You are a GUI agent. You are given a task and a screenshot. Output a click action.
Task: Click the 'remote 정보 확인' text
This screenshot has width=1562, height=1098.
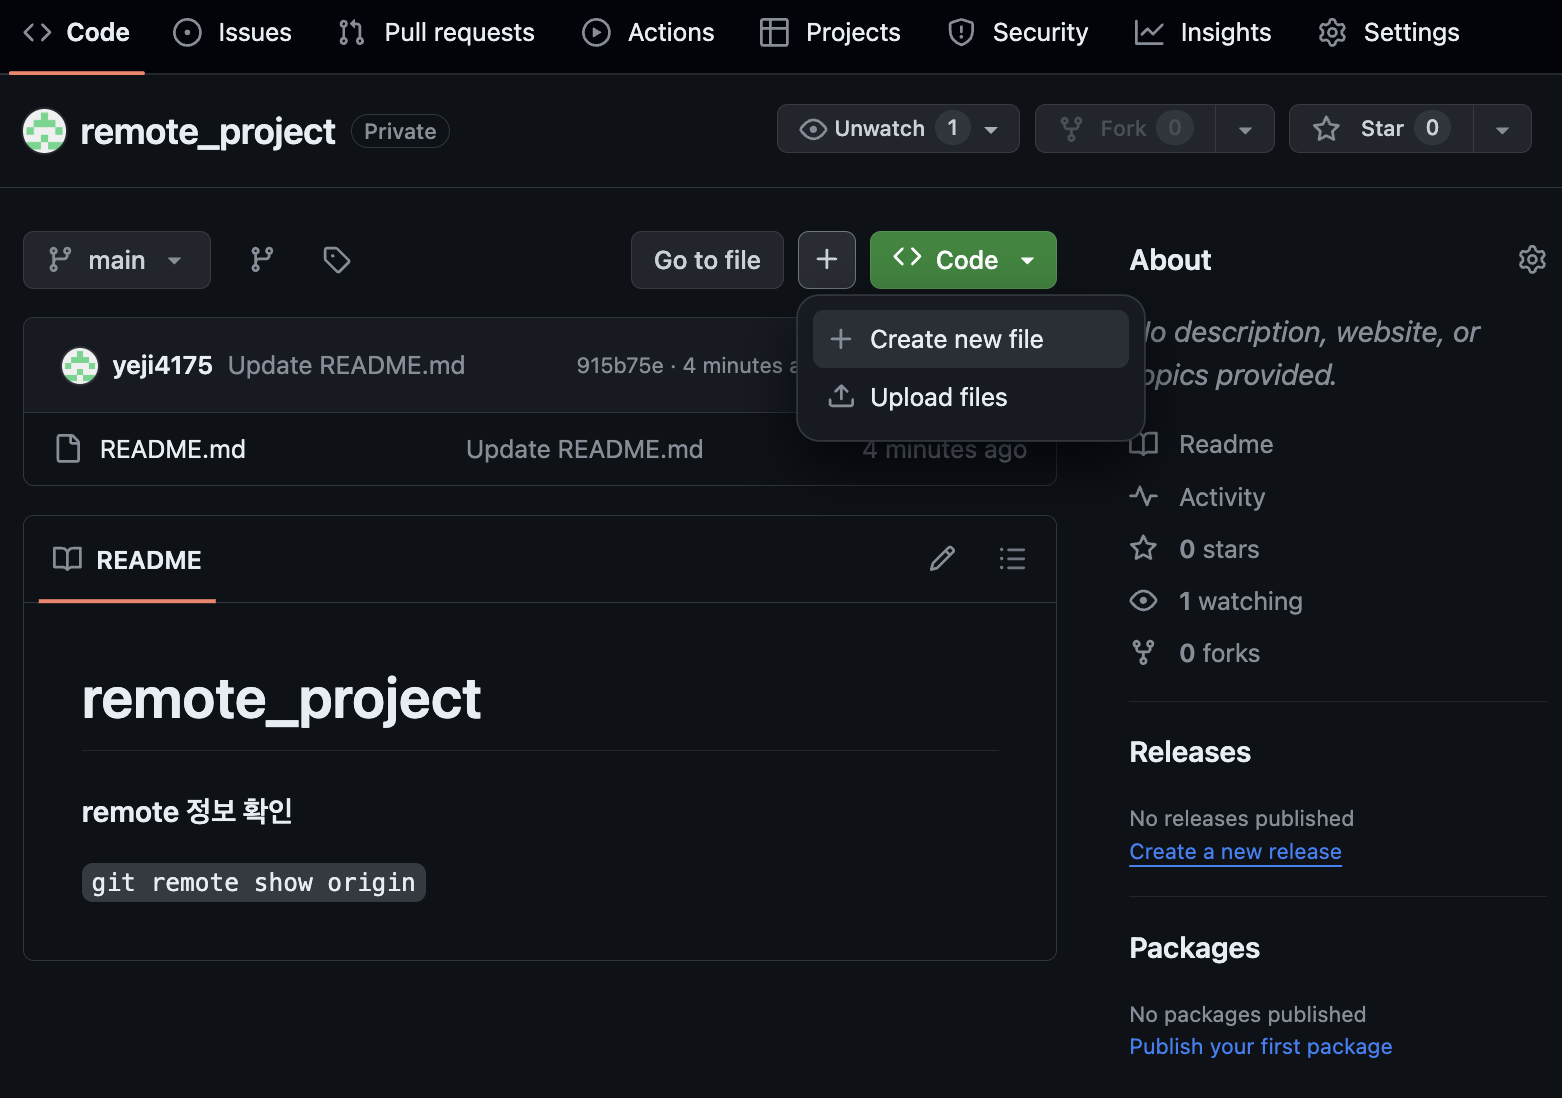tap(187, 811)
